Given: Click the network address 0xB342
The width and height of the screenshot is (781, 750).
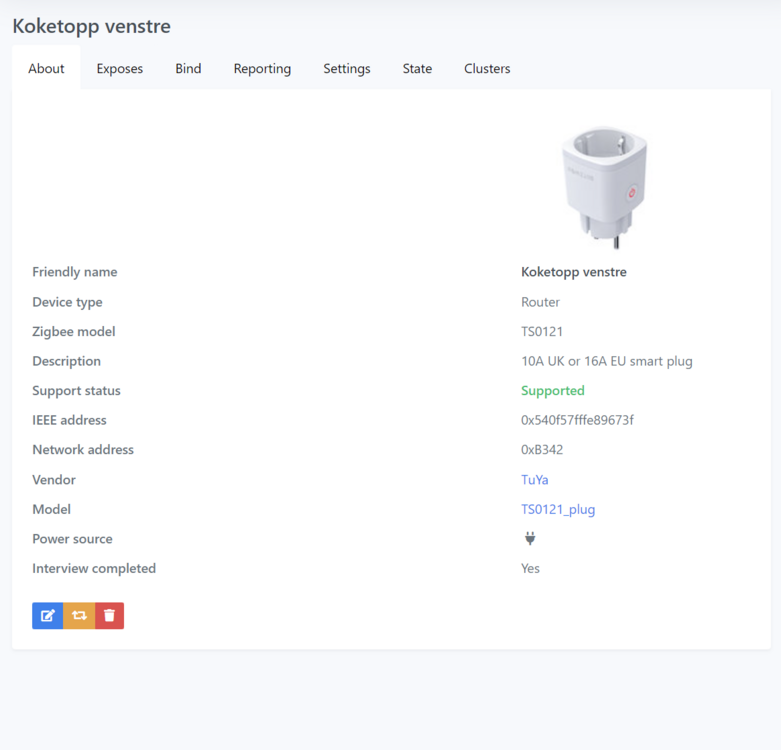Looking at the screenshot, I should tap(542, 450).
